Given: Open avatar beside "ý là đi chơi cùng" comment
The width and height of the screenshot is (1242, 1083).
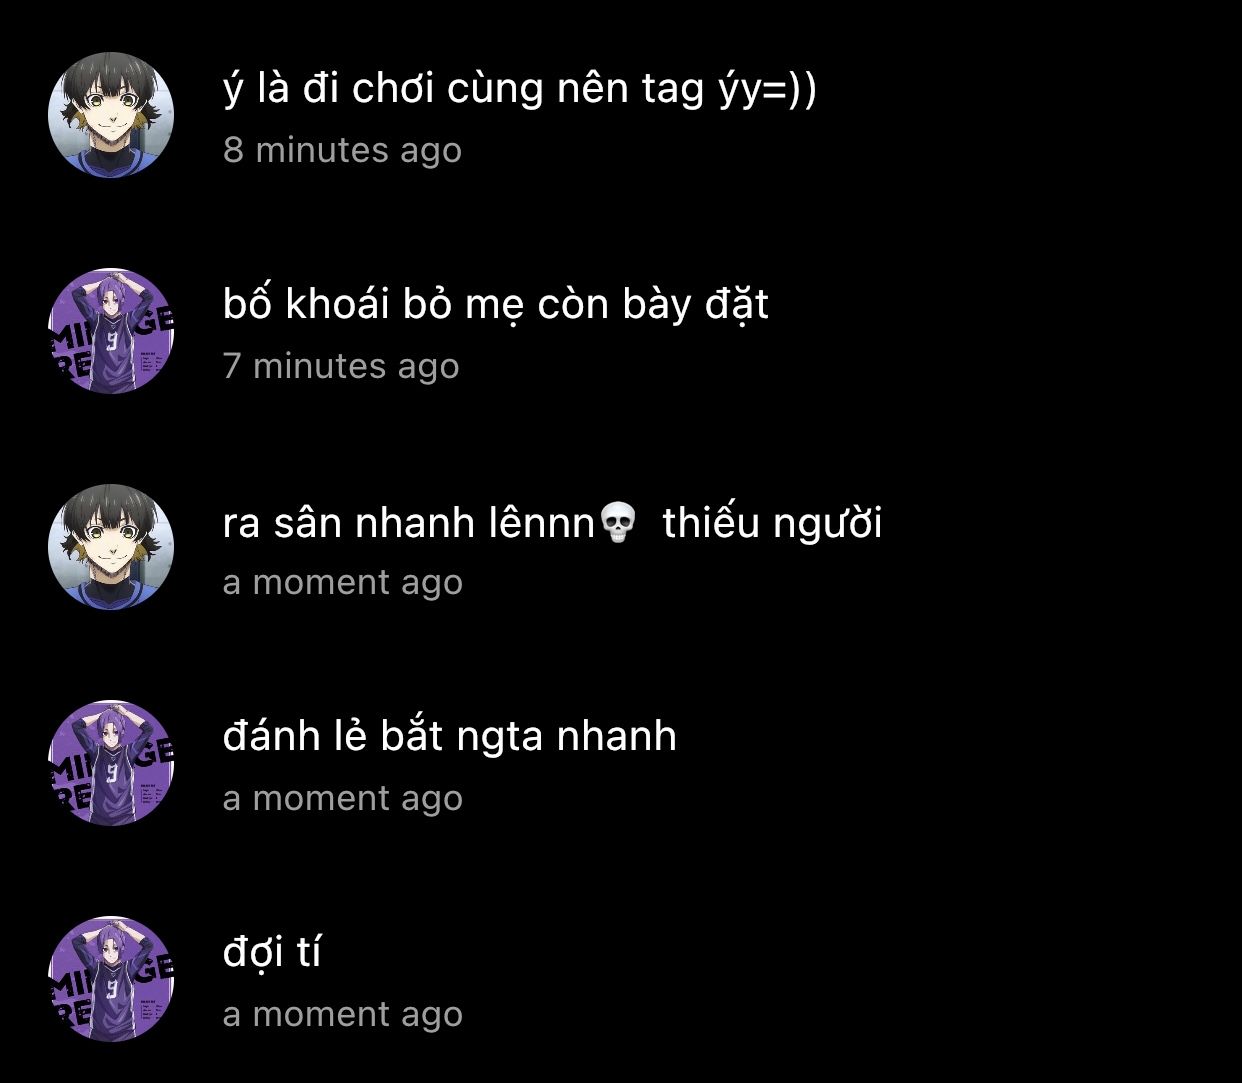Looking at the screenshot, I should pyautogui.click(x=111, y=115).
